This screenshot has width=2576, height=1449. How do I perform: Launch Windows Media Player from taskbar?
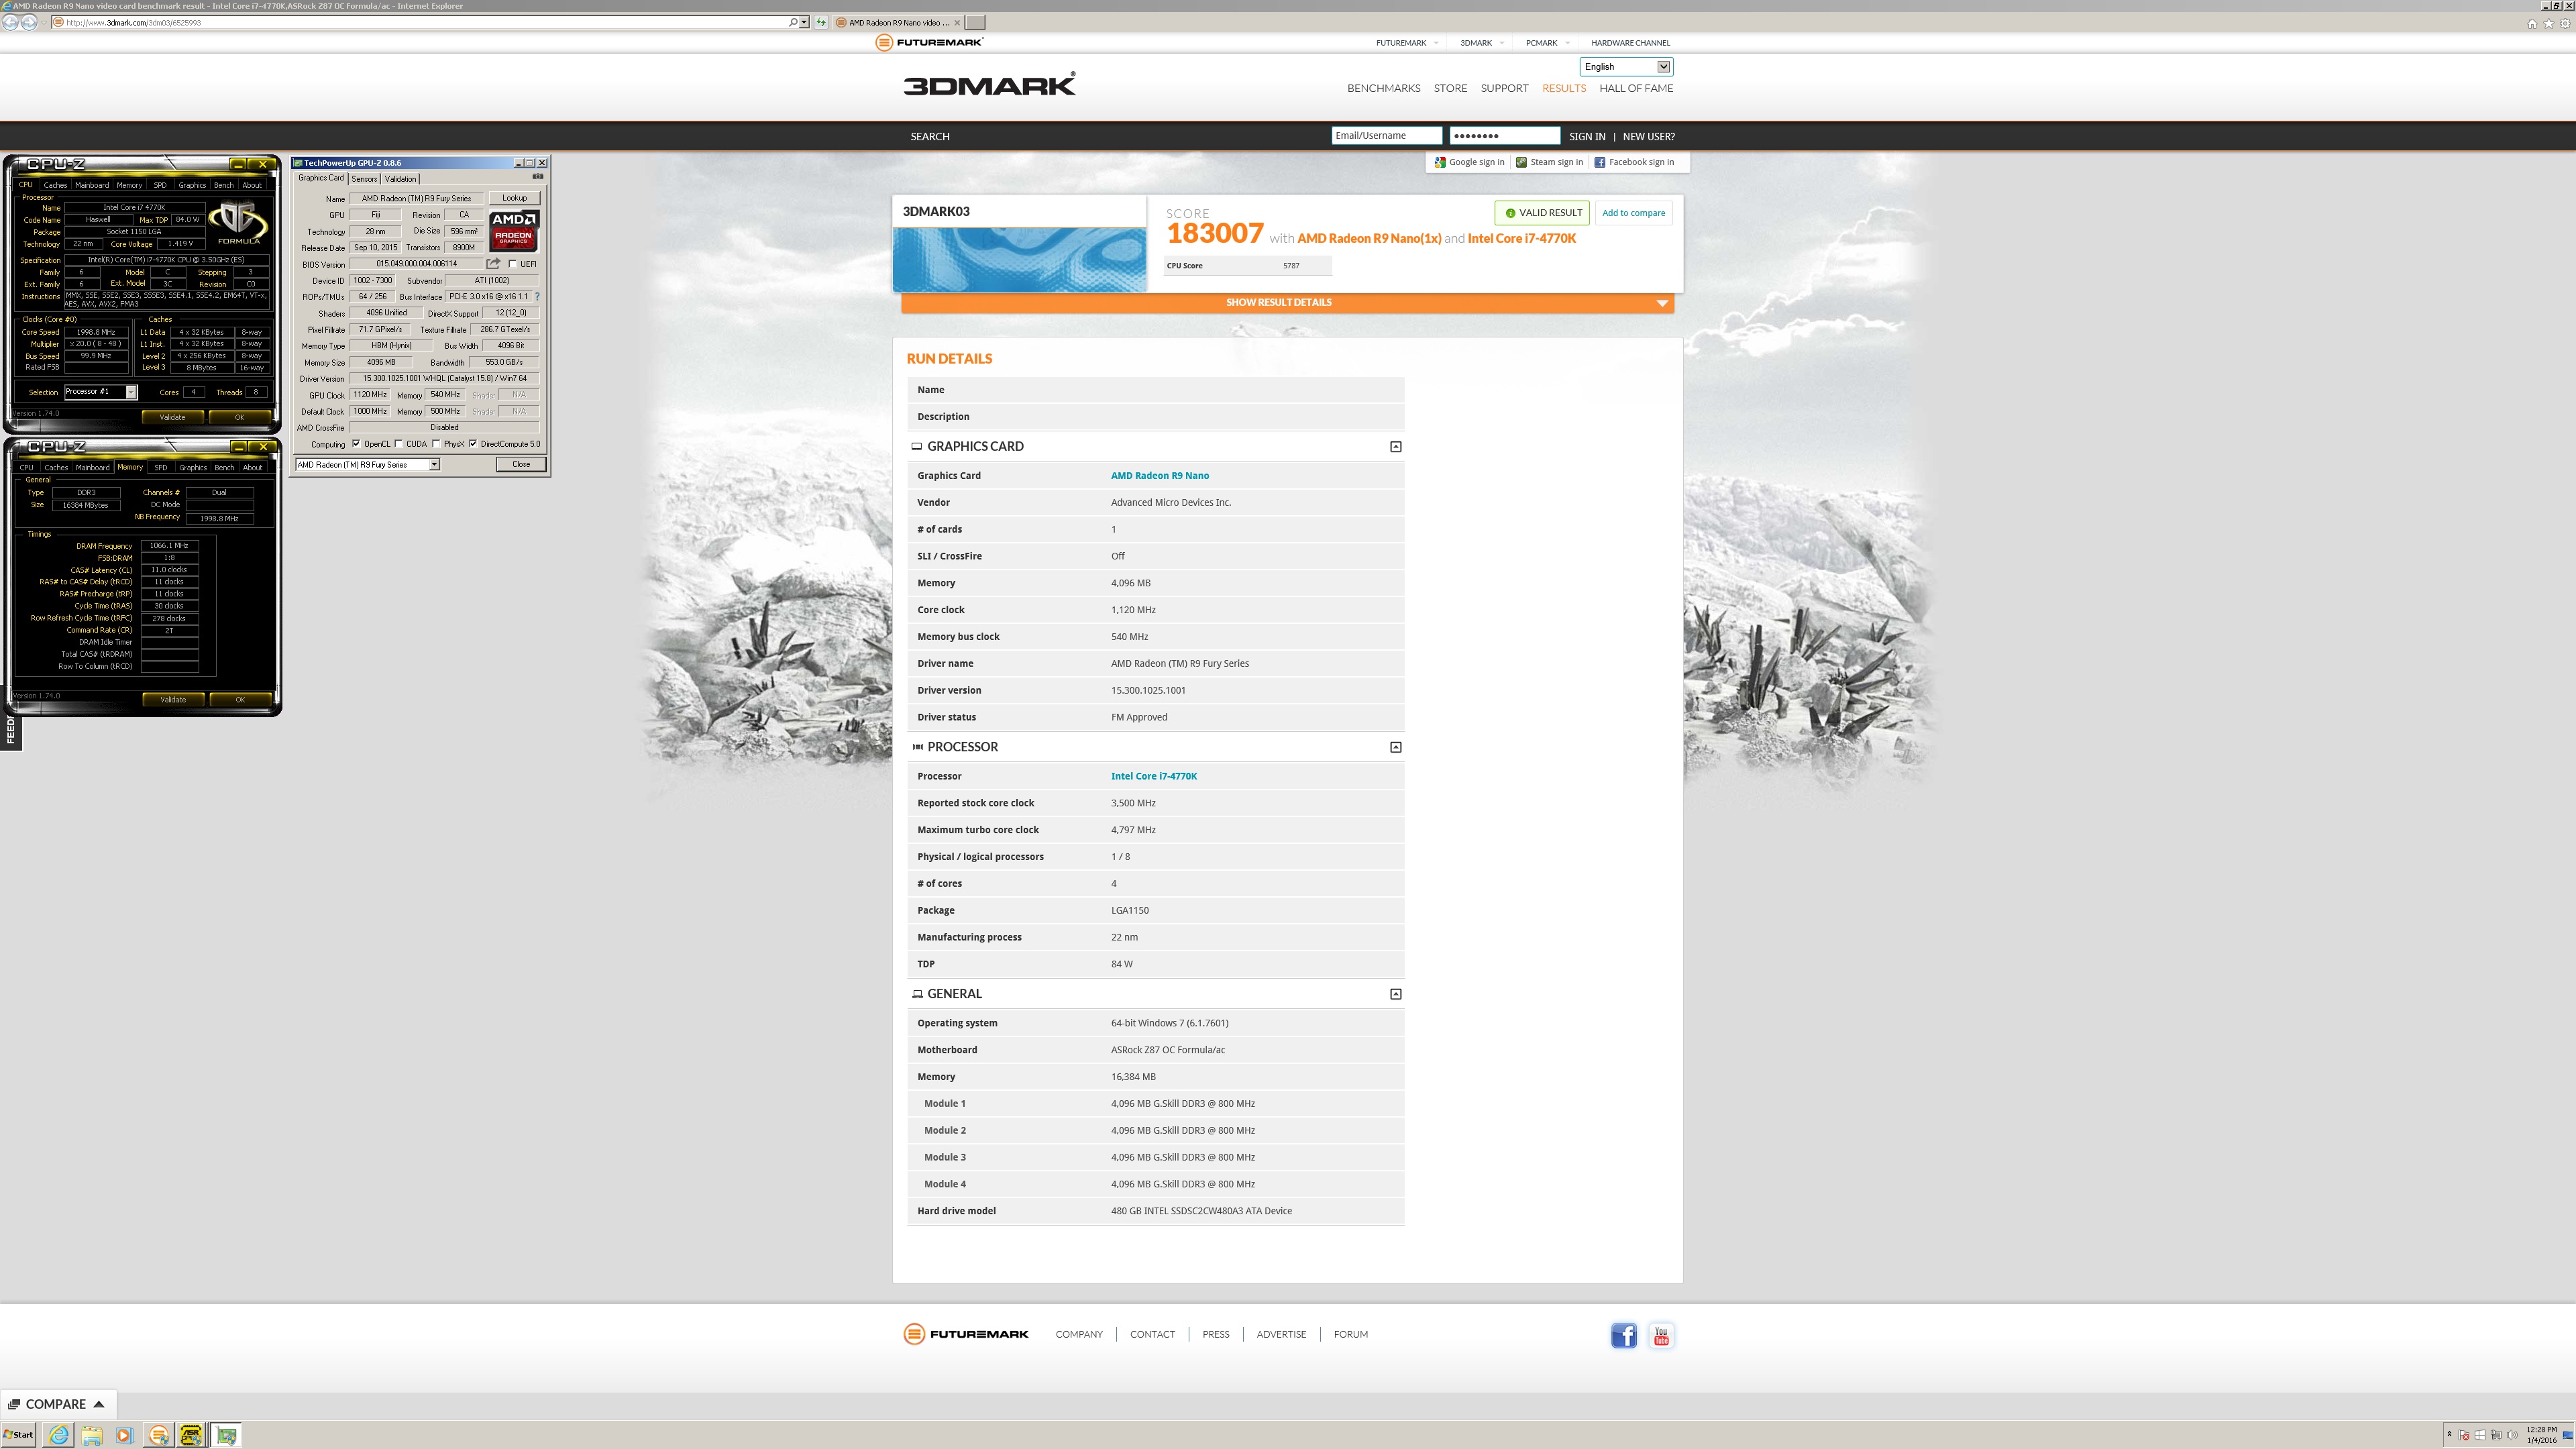[x=124, y=1435]
